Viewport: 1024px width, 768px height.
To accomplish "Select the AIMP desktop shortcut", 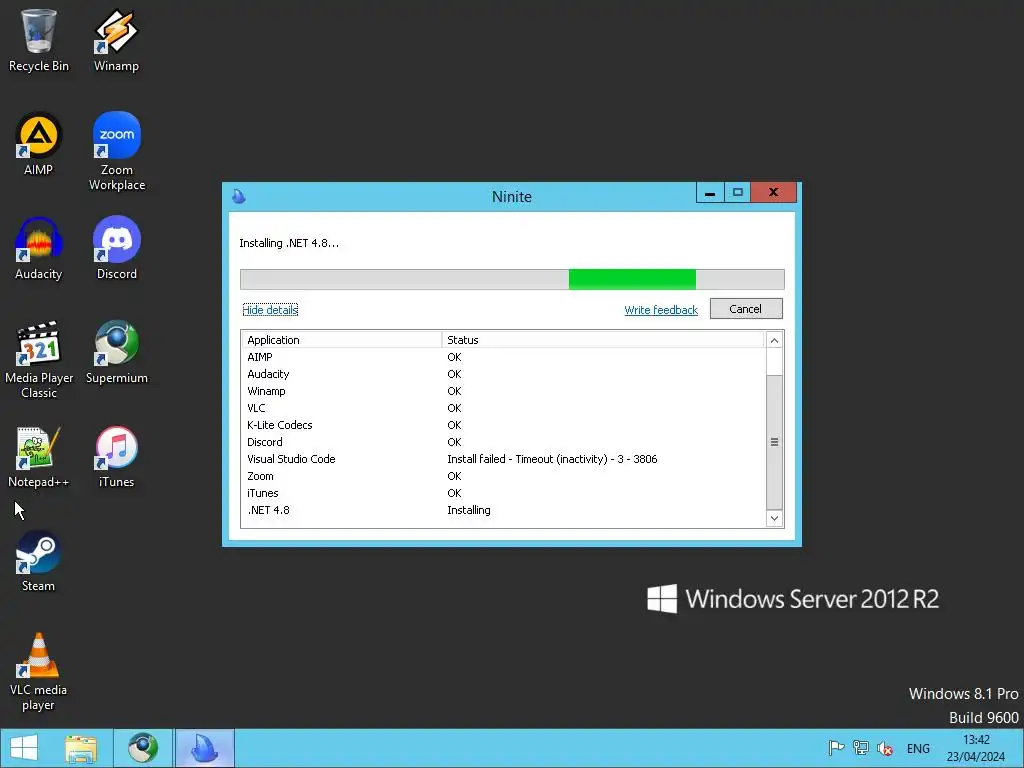I will pos(39,144).
